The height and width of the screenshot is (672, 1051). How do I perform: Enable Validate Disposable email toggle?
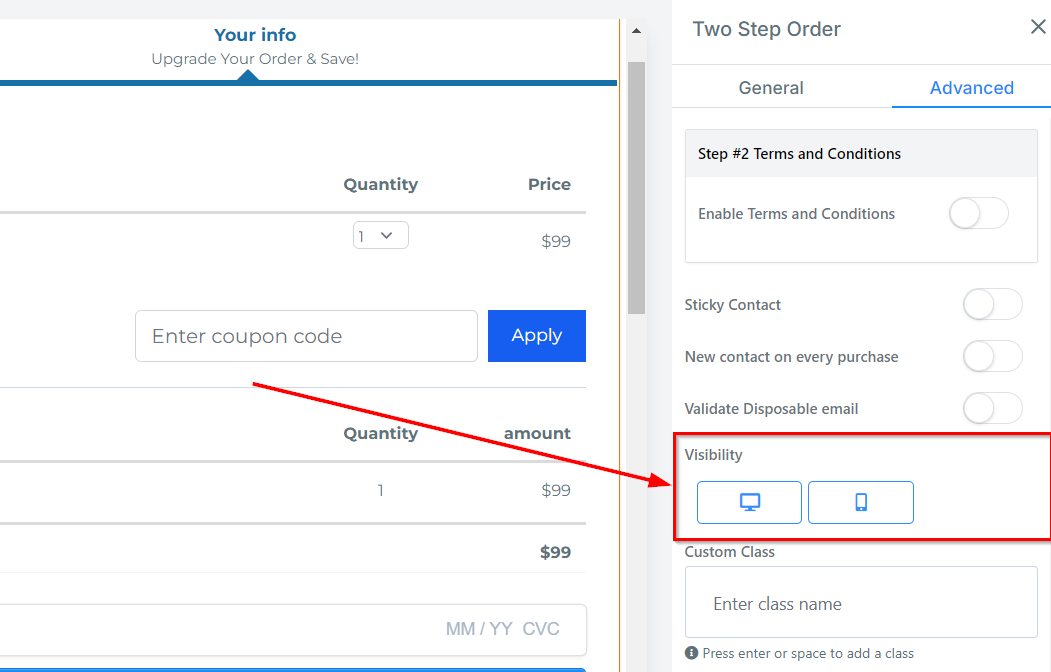[992, 409]
